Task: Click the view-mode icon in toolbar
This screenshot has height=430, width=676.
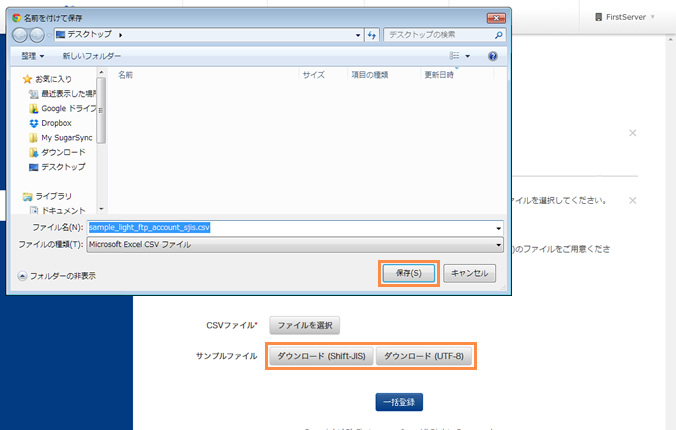Action: [454, 56]
